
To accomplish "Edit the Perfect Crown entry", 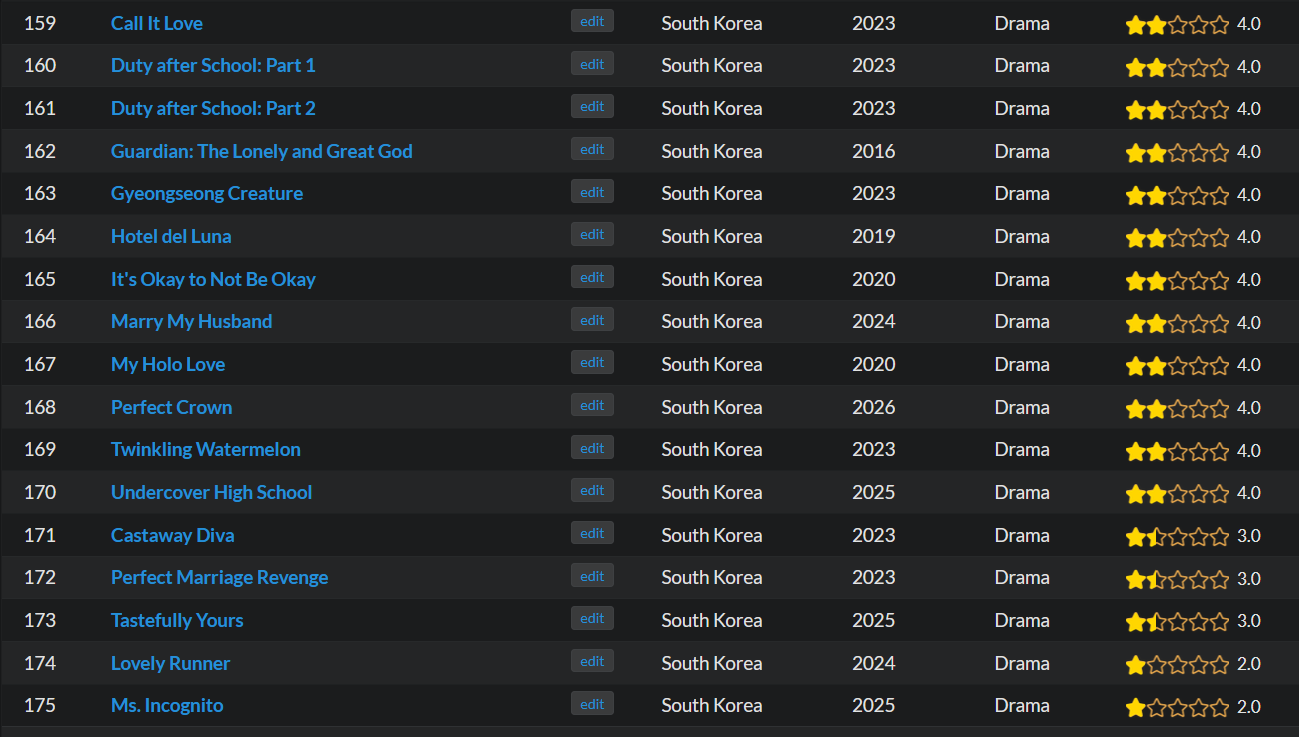I will 592,405.
